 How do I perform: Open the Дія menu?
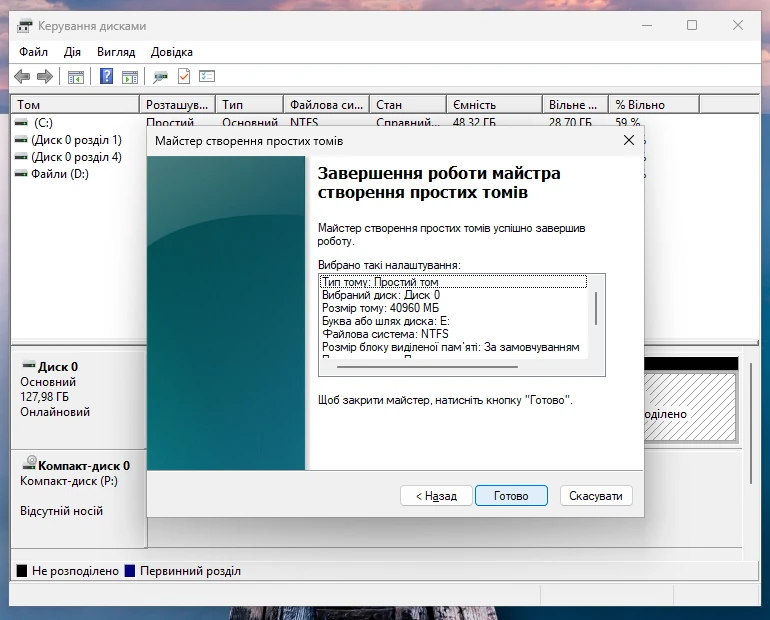point(72,52)
